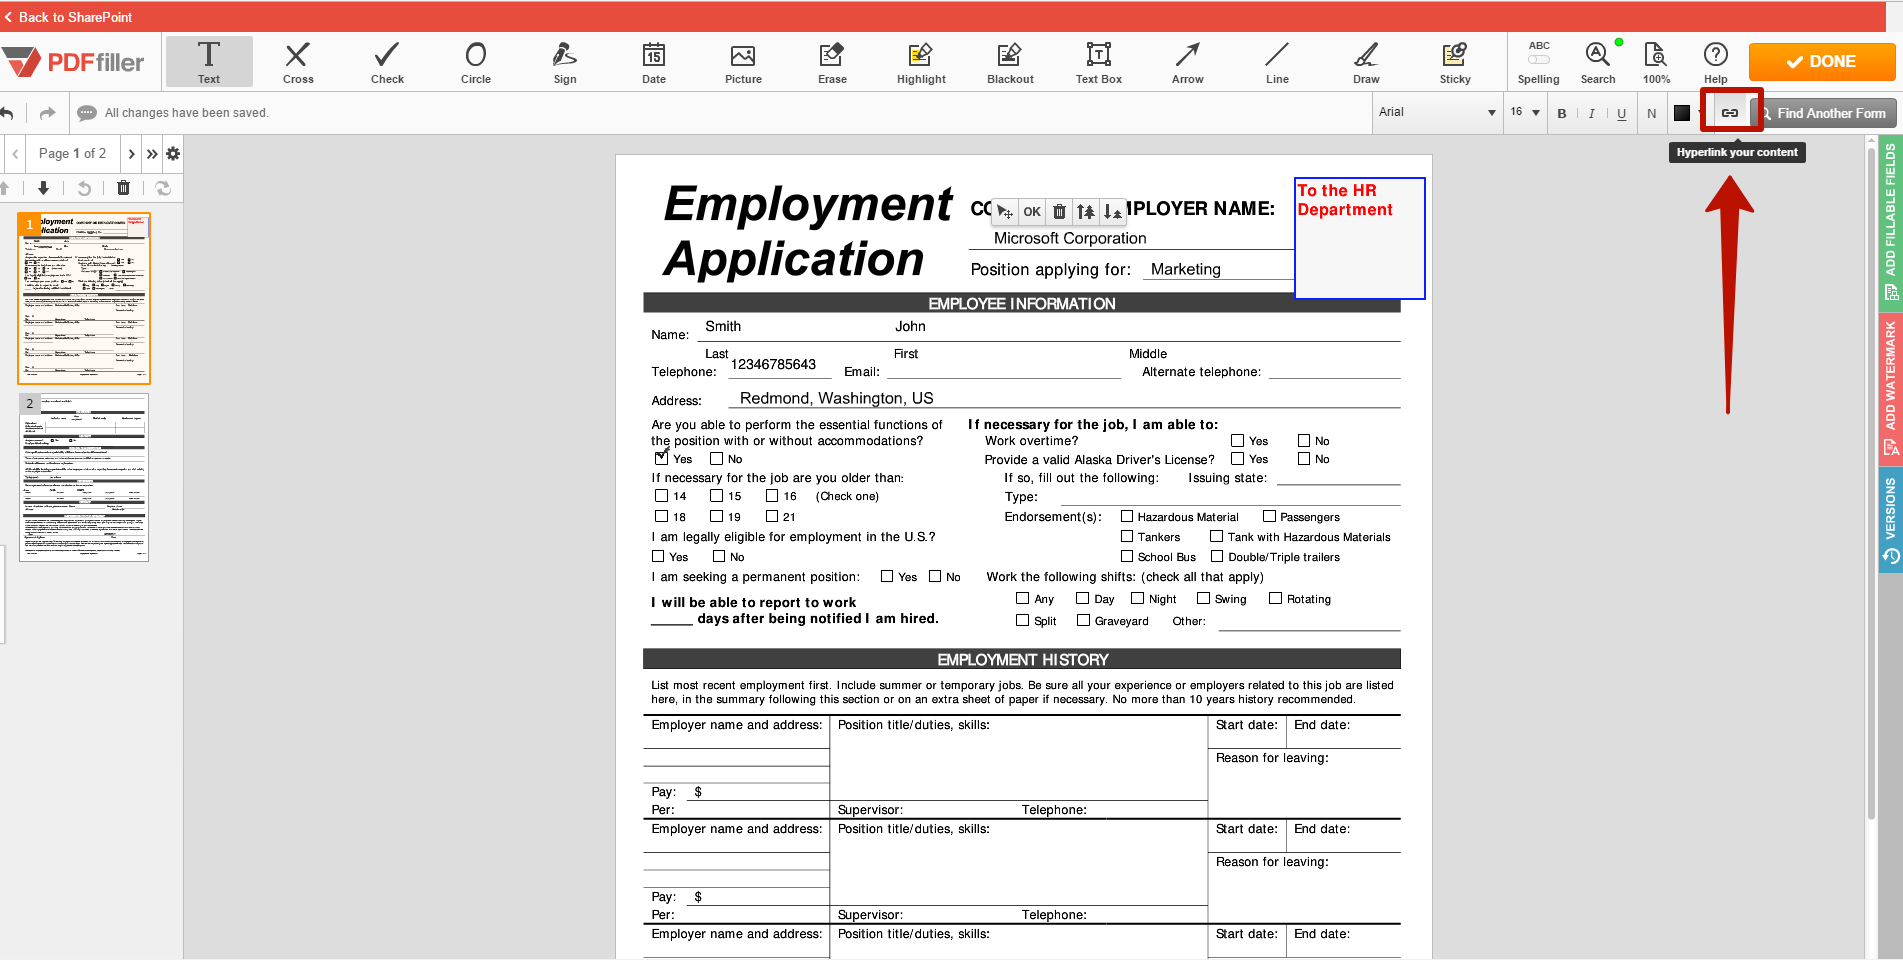Pick the Blackout tool
The image size is (1903, 960).
1010,62
